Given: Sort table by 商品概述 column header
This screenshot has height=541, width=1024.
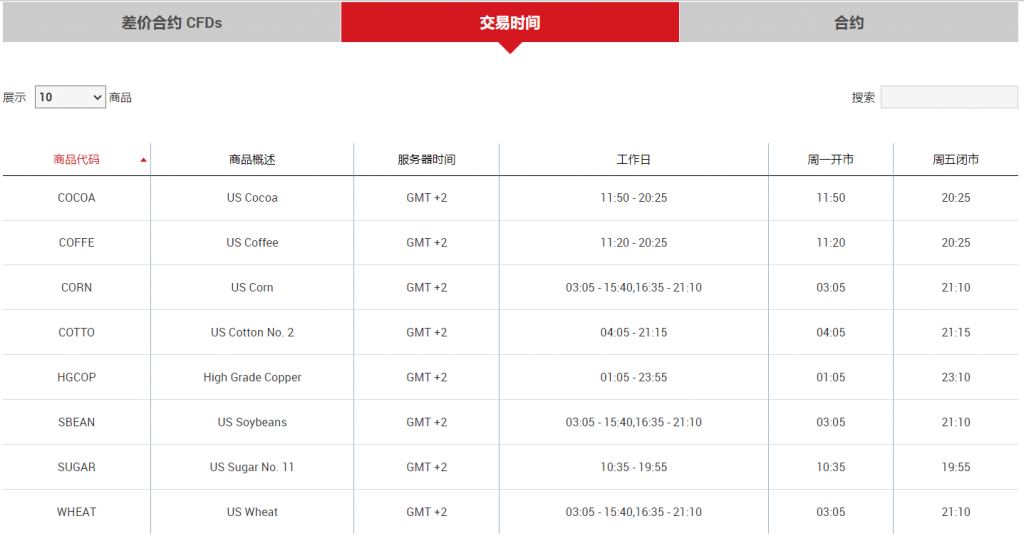Looking at the screenshot, I should point(252,160).
